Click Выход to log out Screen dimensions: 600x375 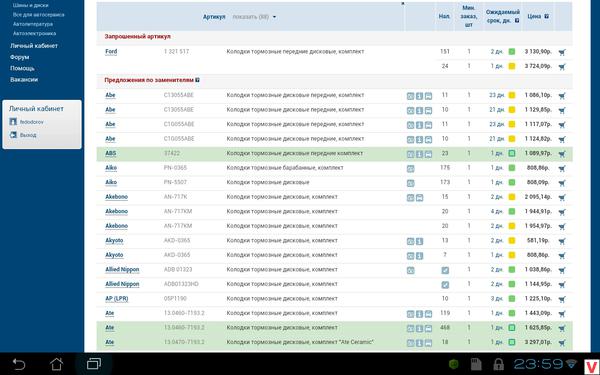coord(28,135)
